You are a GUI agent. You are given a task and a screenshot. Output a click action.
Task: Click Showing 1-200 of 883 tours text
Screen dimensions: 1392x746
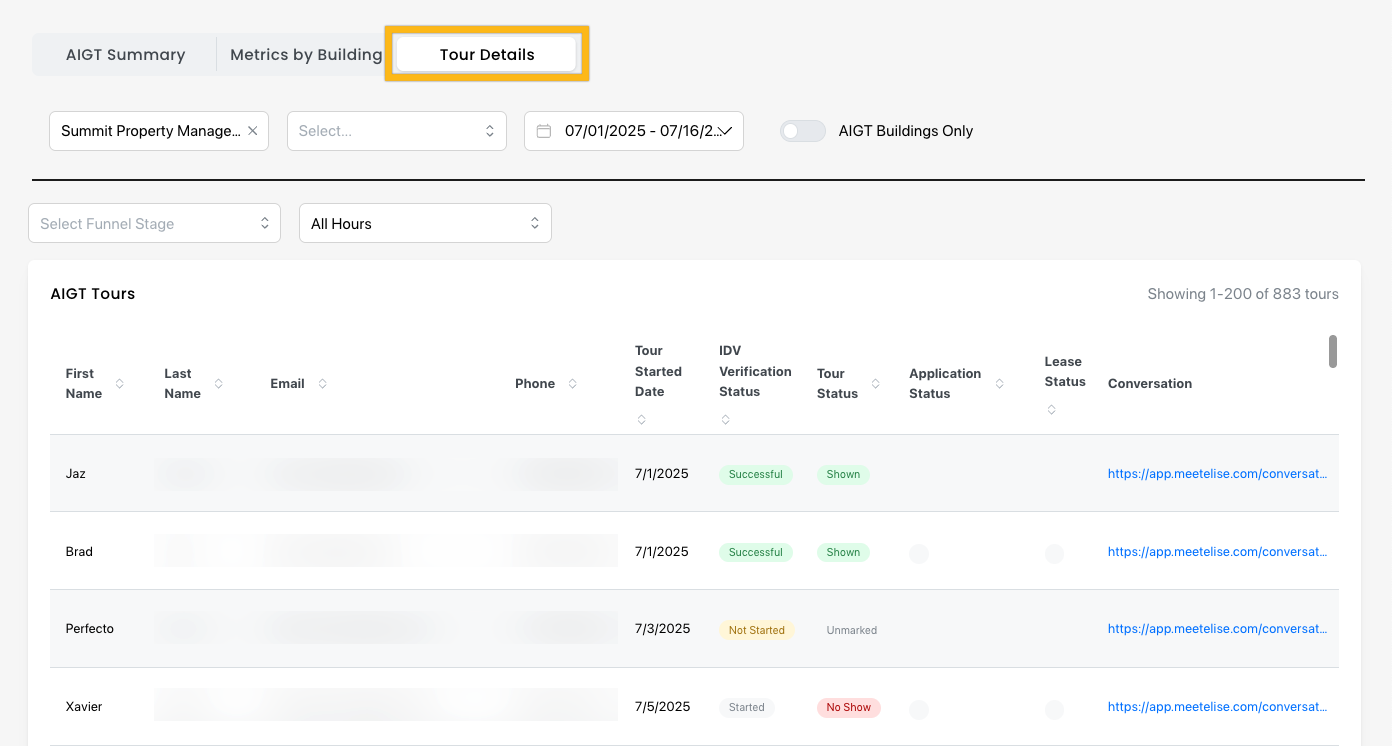[x=1243, y=294]
